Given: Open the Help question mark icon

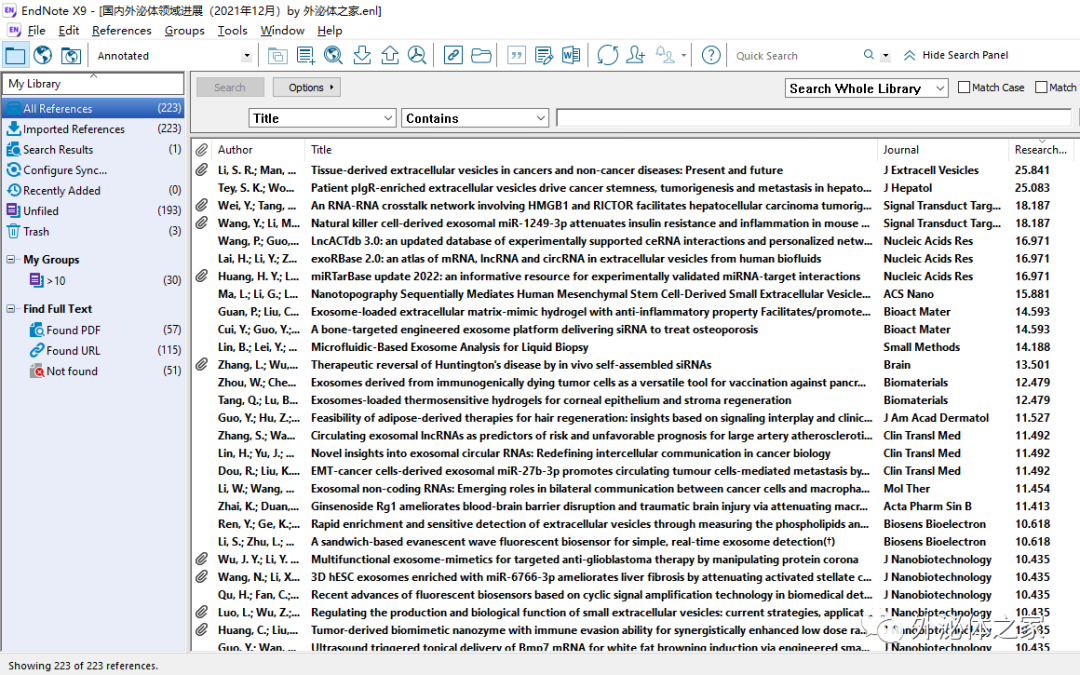Looking at the screenshot, I should pos(711,55).
